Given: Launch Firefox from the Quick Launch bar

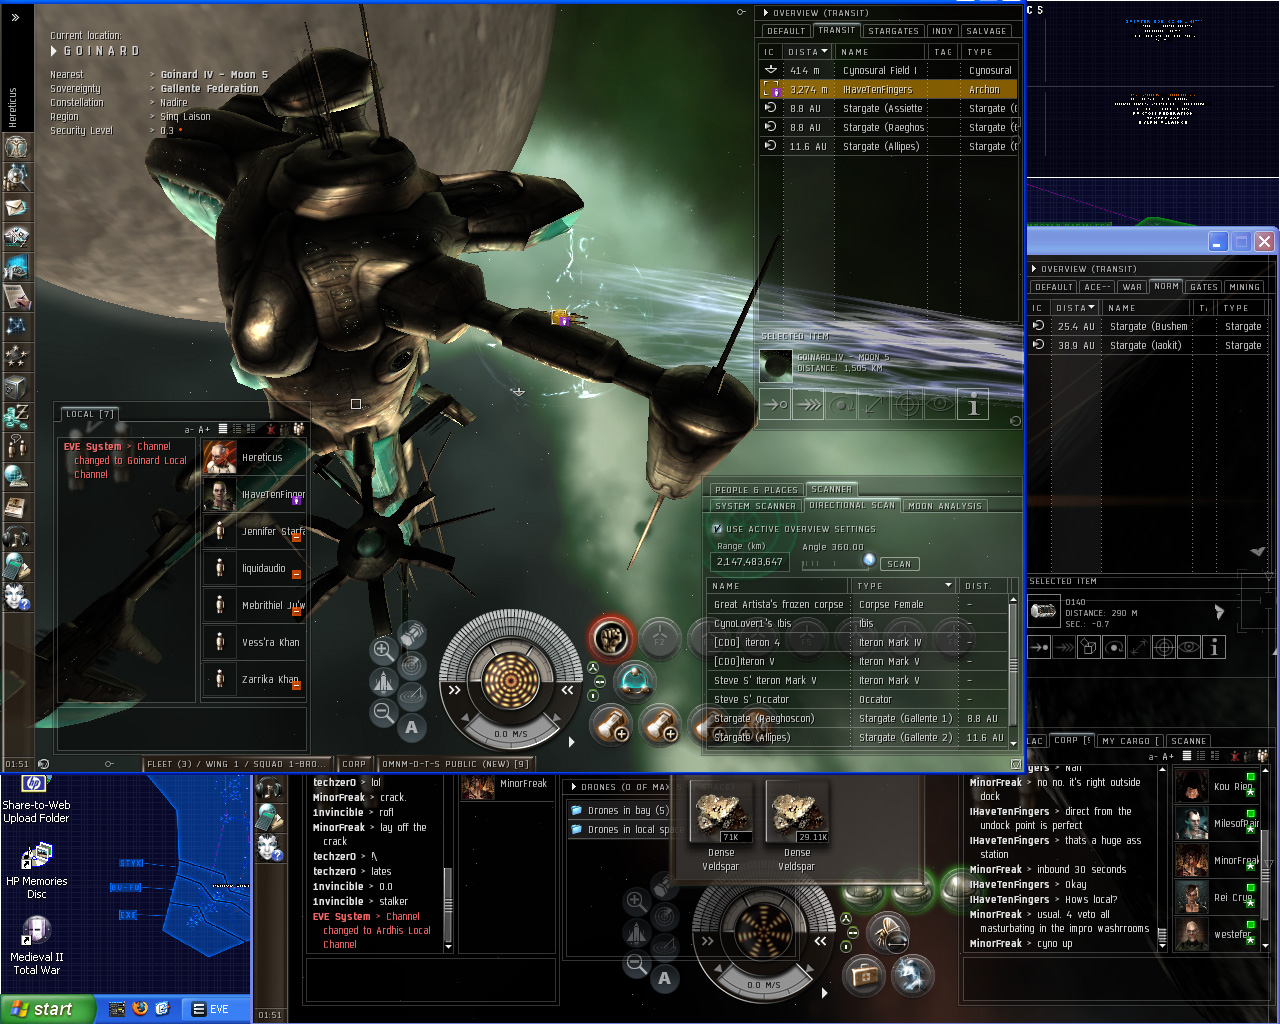Looking at the screenshot, I should click(x=140, y=1009).
